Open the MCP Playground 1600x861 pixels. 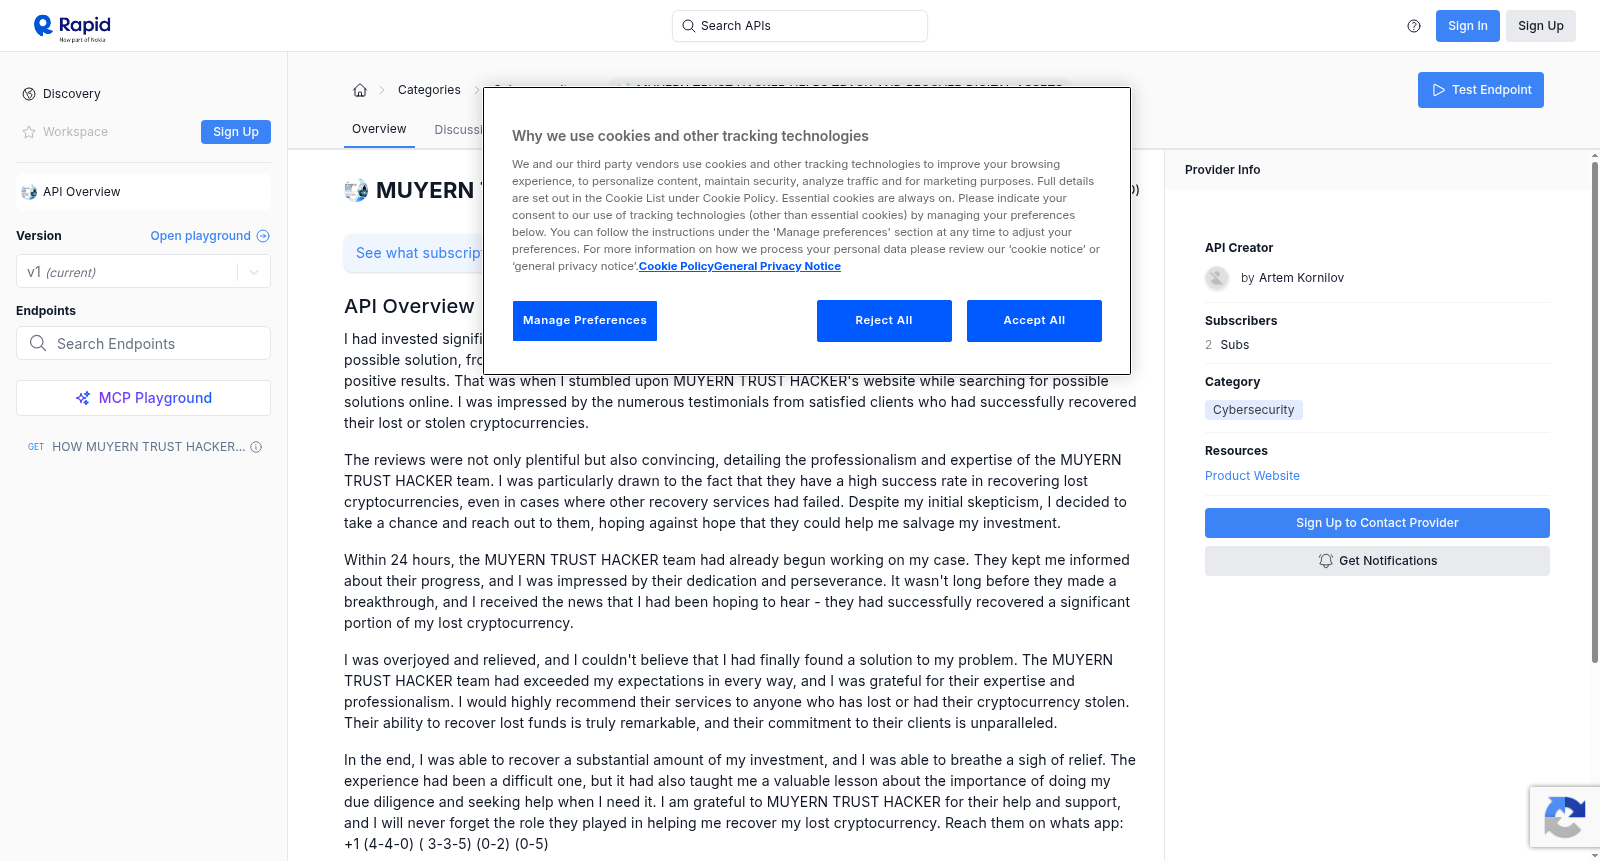[x=143, y=398]
